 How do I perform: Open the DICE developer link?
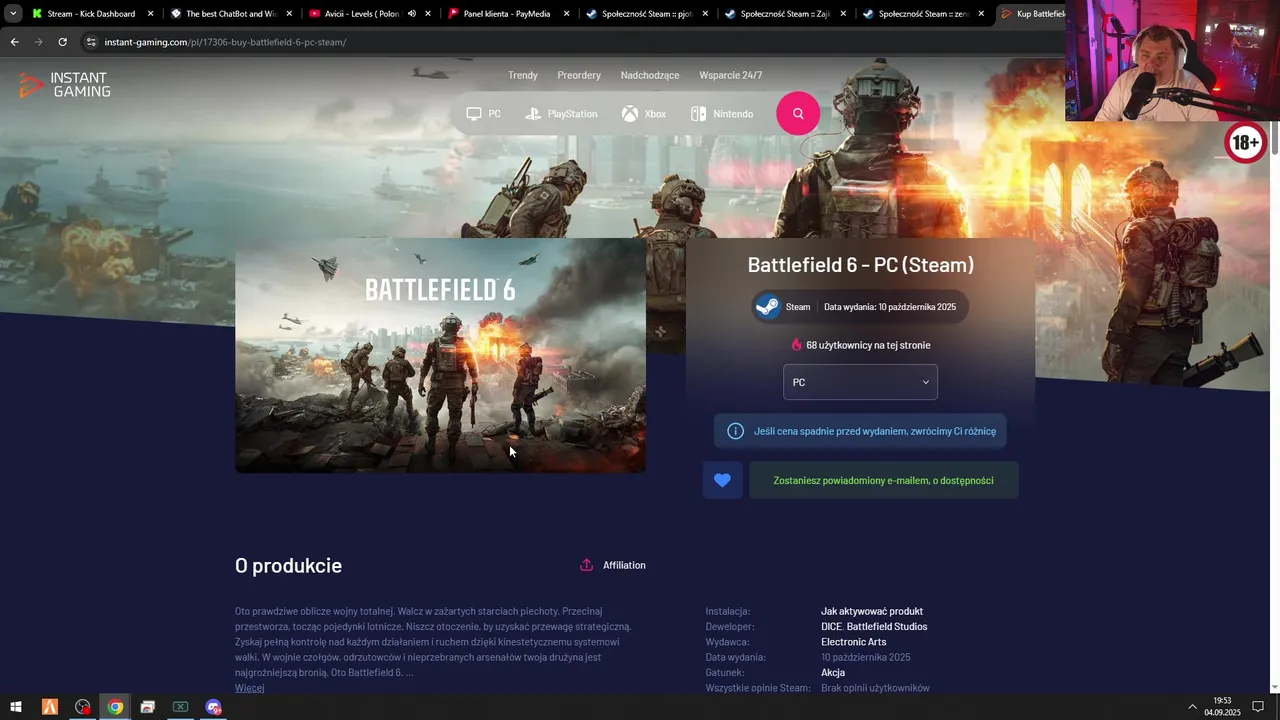(831, 627)
